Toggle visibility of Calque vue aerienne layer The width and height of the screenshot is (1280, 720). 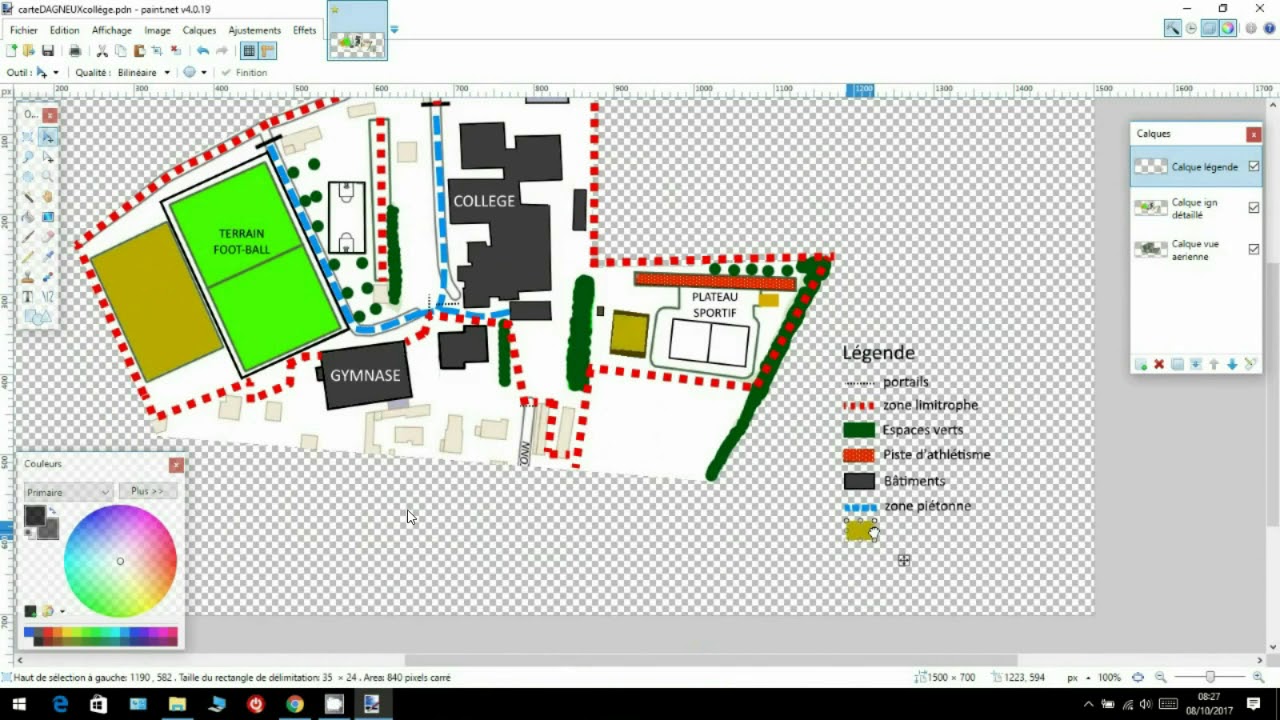coord(1254,249)
